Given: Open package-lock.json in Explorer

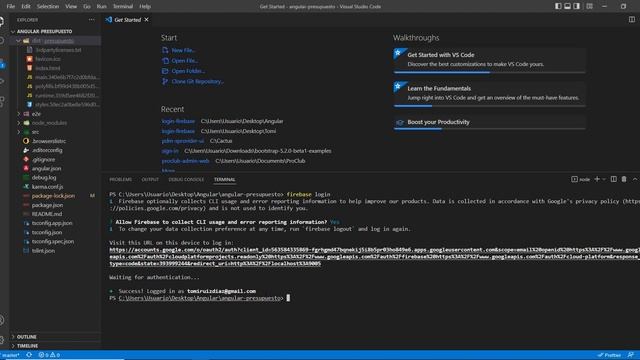Looking at the screenshot, I should coord(53,196).
